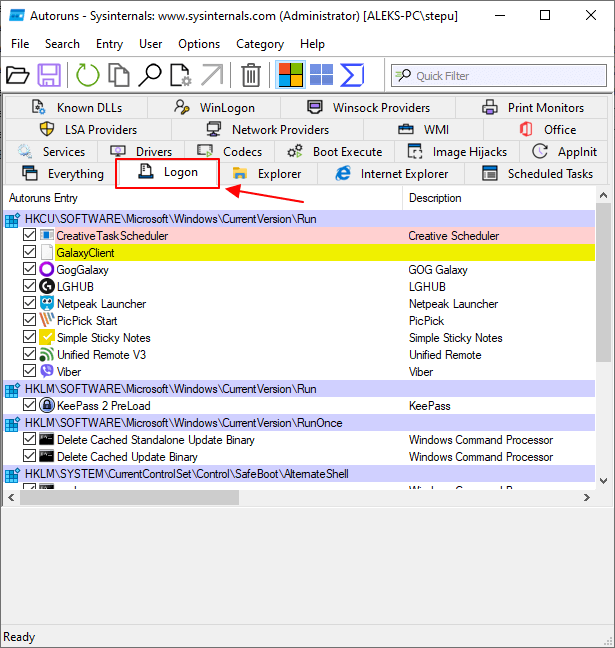Click the Delete trash can icon
The height and width of the screenshot is (648, 615).
coord(251,75)
